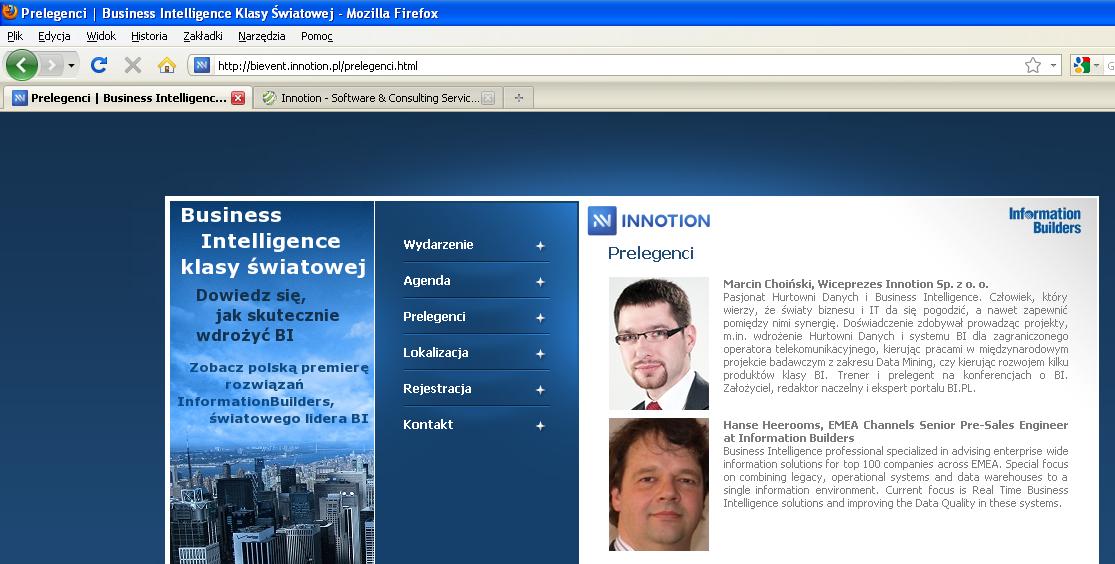Click Marcin Choiński's photo
1115x564 pixels.
click(658, 344)
